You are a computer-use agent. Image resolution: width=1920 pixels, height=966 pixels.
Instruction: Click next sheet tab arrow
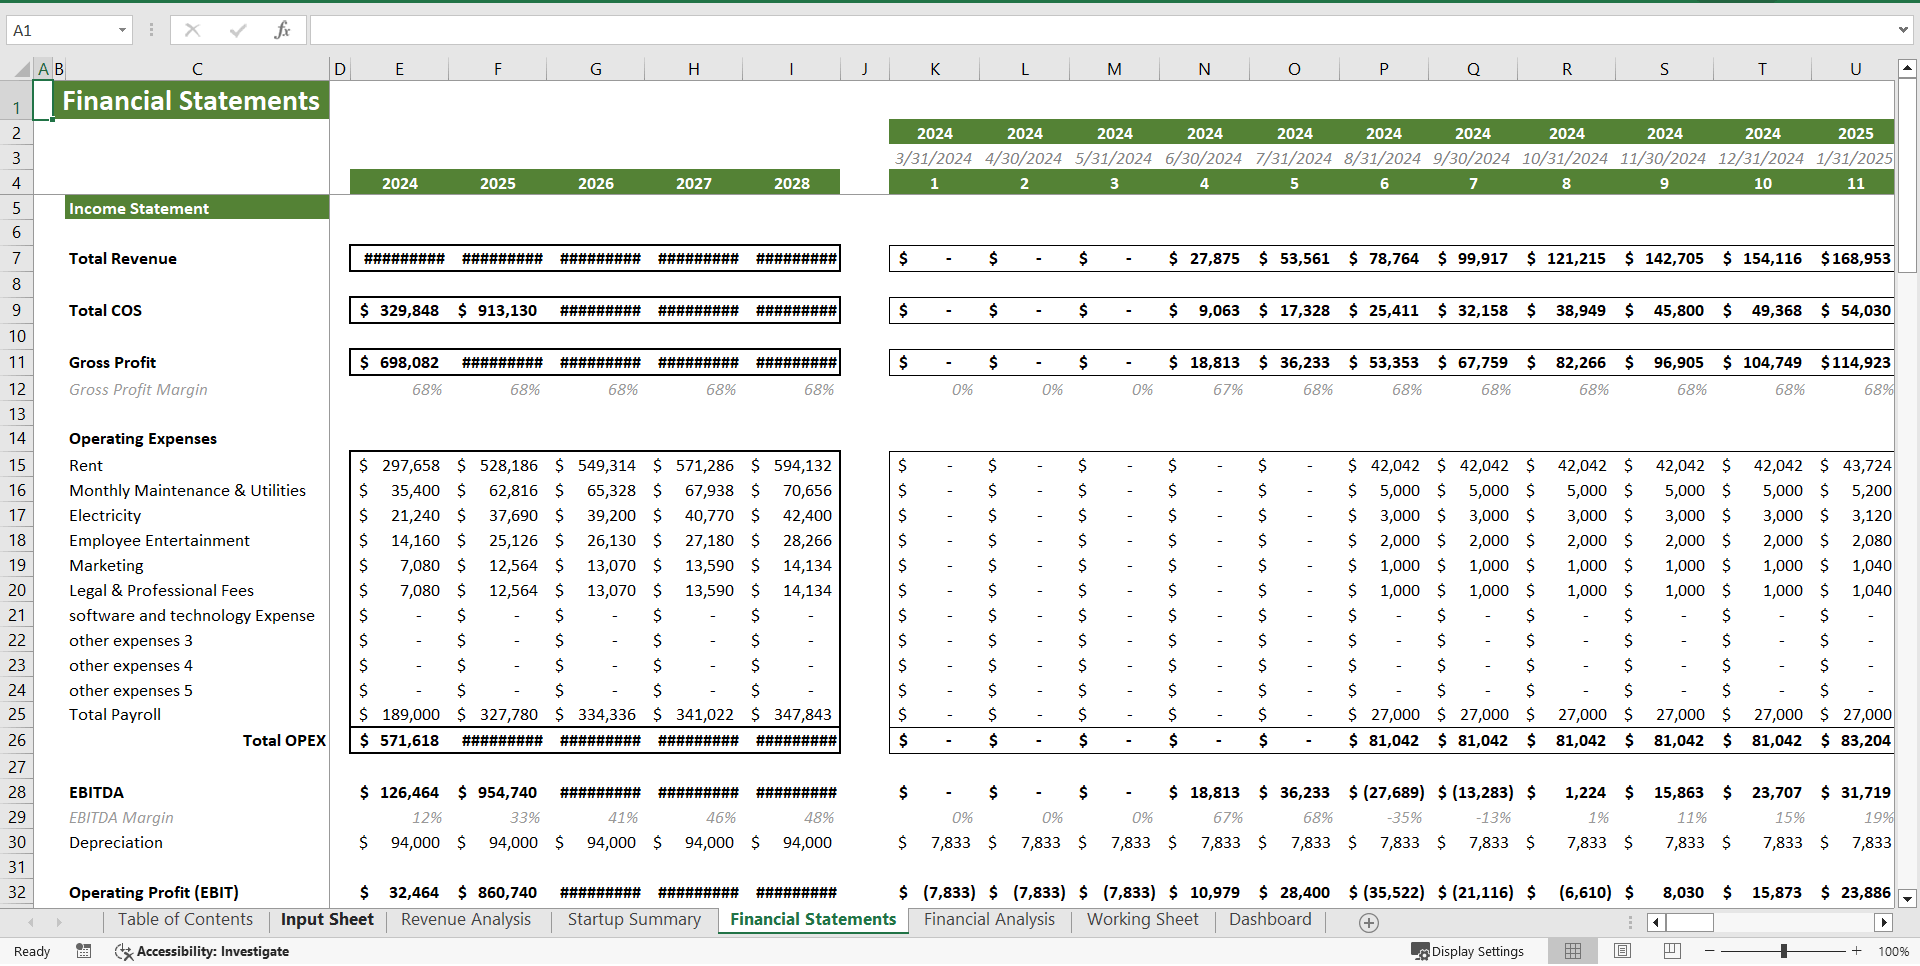point(59,922)
